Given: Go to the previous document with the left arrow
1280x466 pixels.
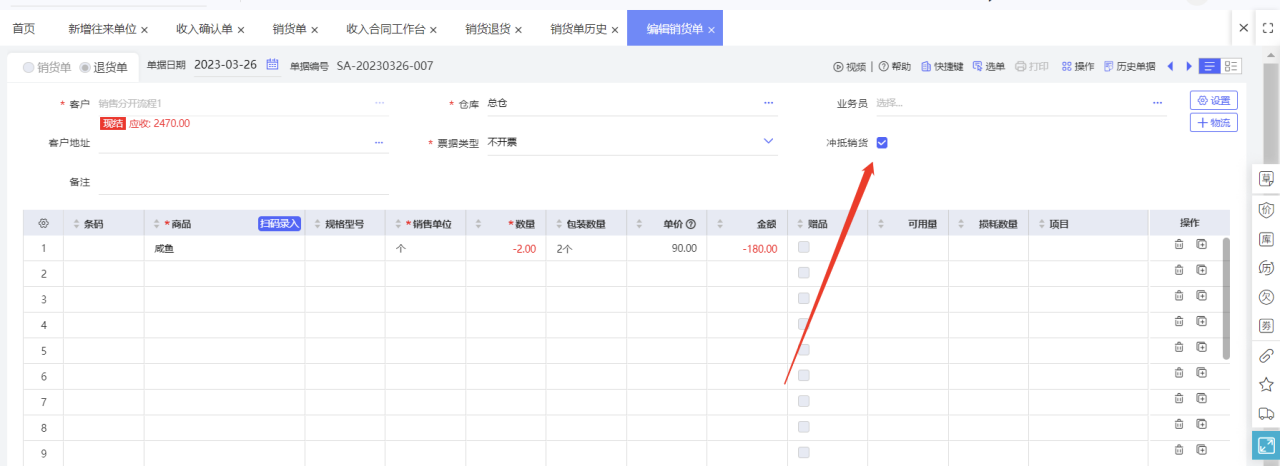Looking at the screenshot, I should tap(1170, 67).
